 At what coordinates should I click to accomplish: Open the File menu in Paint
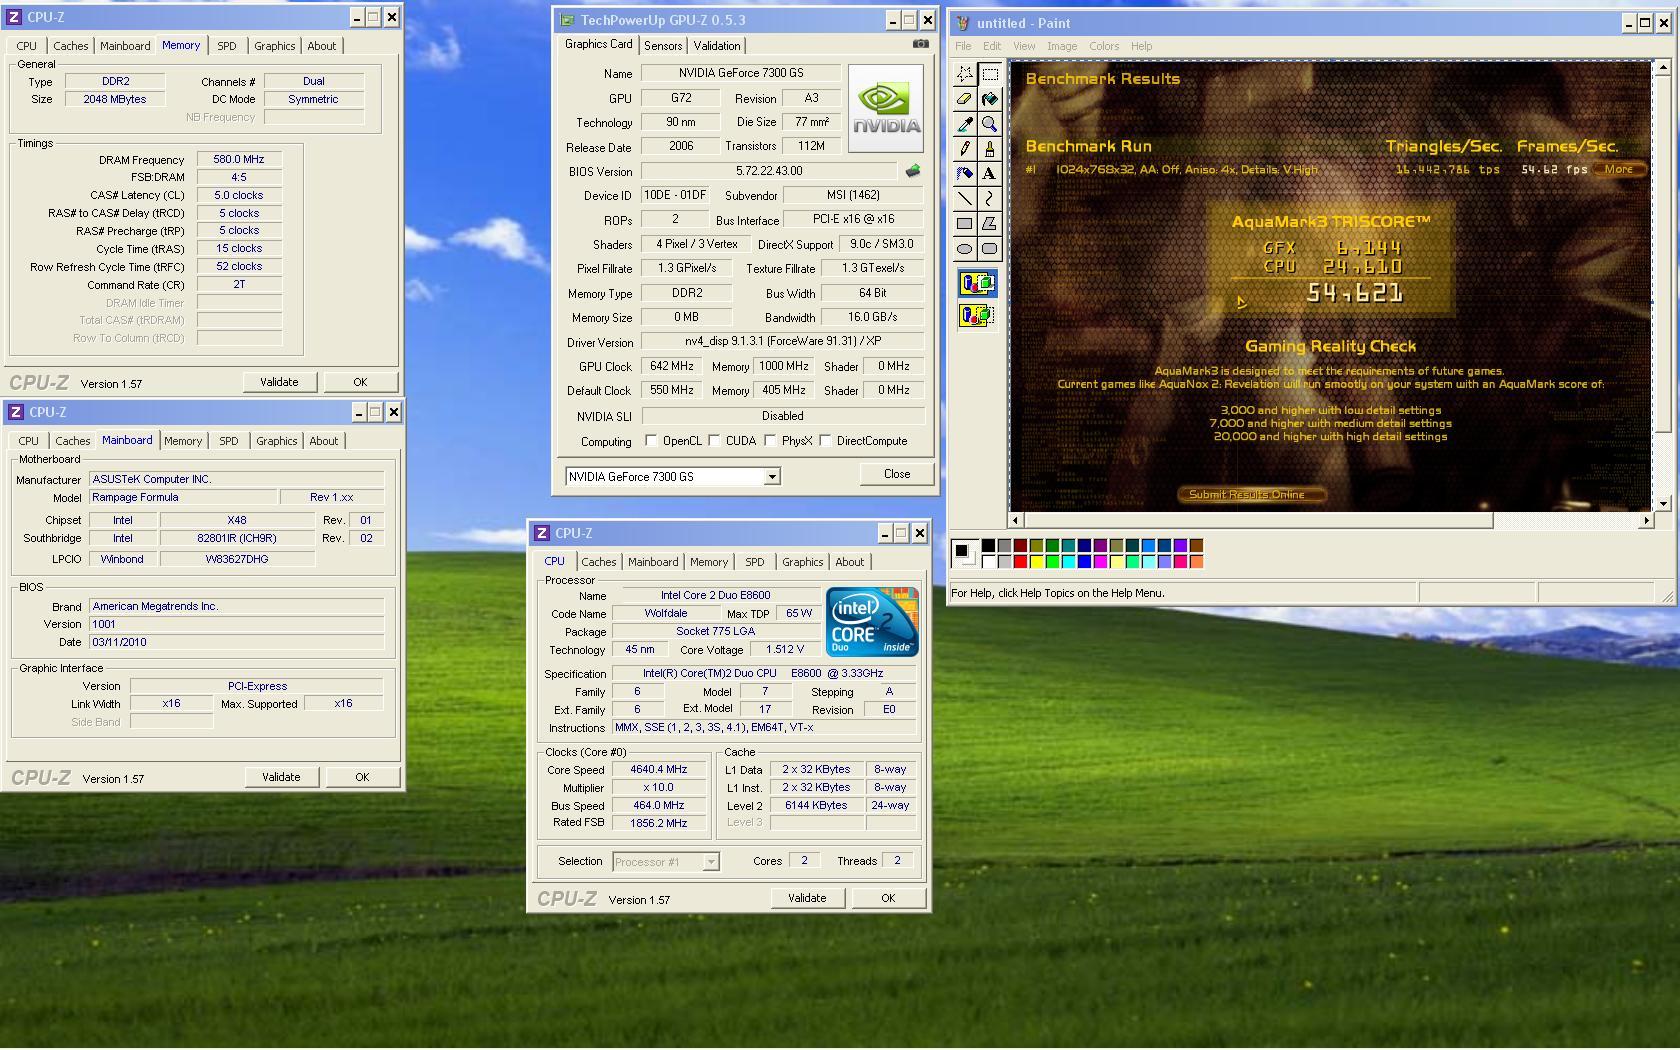(x=963, y=46)
